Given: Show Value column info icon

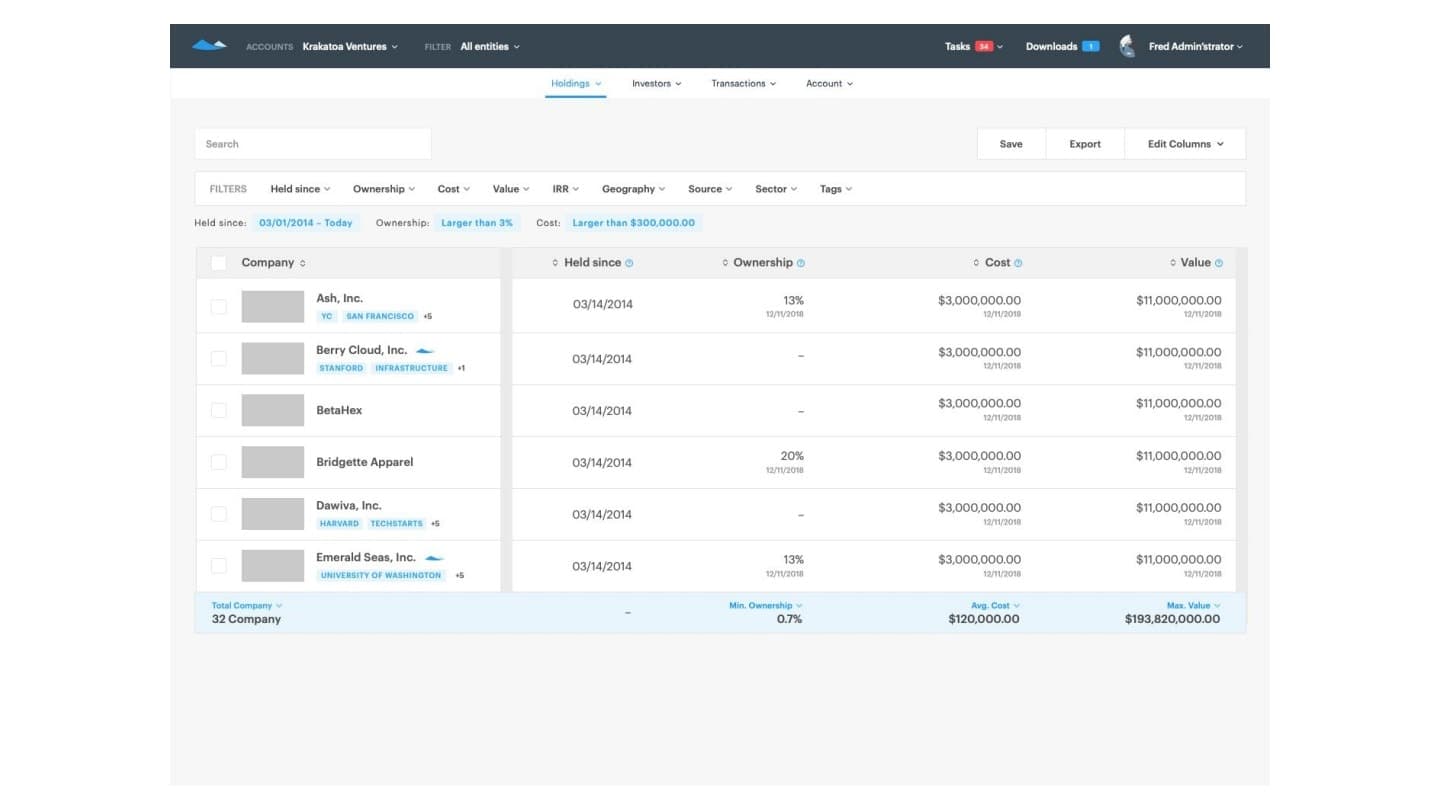Looking at the screenshot, I should (x=1219, y=263).
